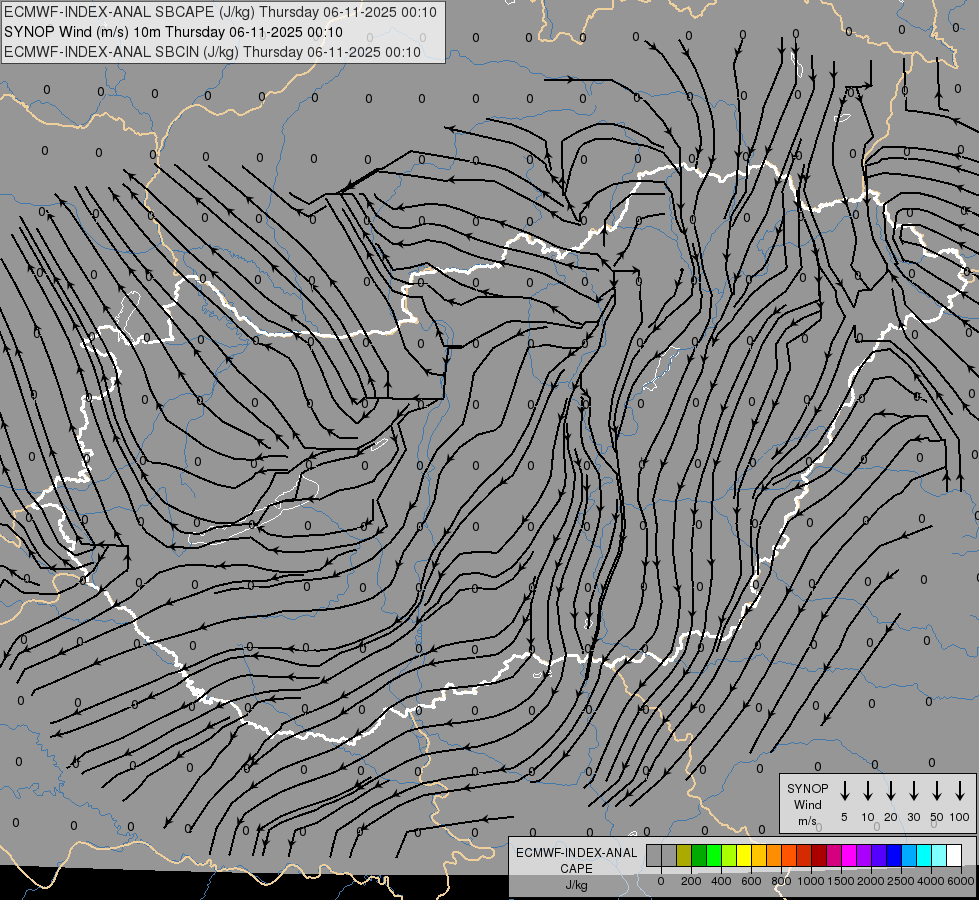Pick the white CAPE legend swatch

[953, 855]
